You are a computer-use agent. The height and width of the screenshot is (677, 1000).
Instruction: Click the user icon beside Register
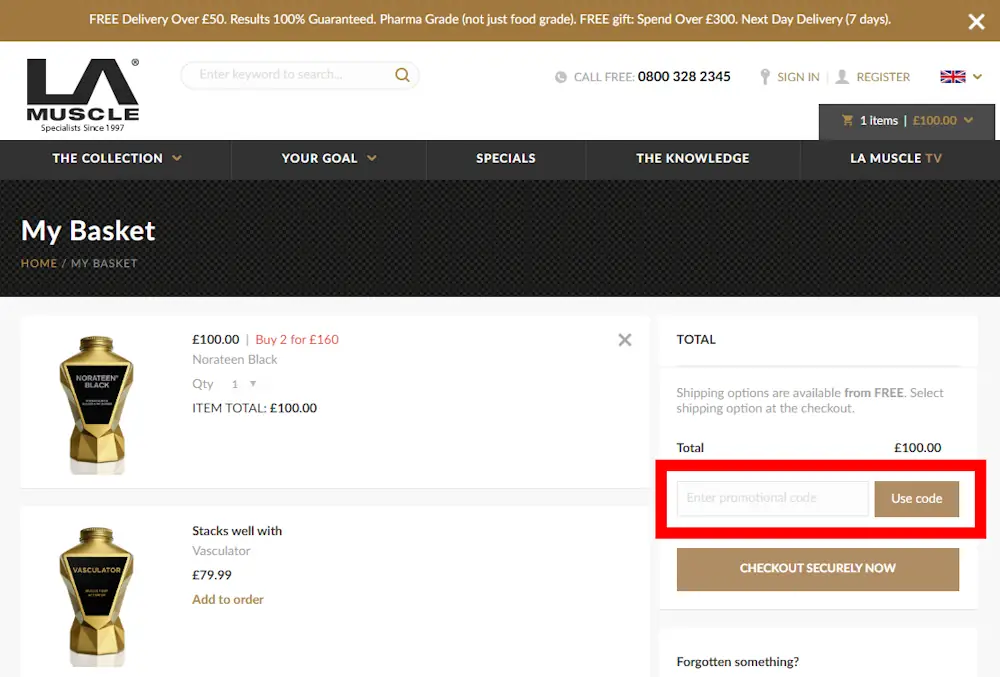click(842, 77)
